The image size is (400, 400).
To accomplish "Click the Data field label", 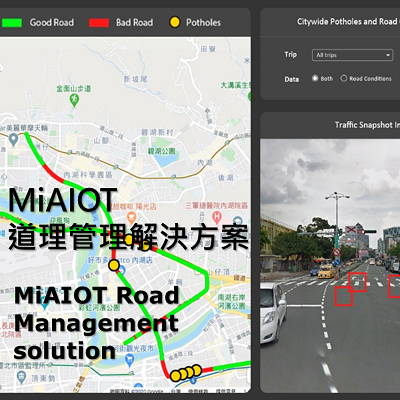I will [x=292, y=79].
